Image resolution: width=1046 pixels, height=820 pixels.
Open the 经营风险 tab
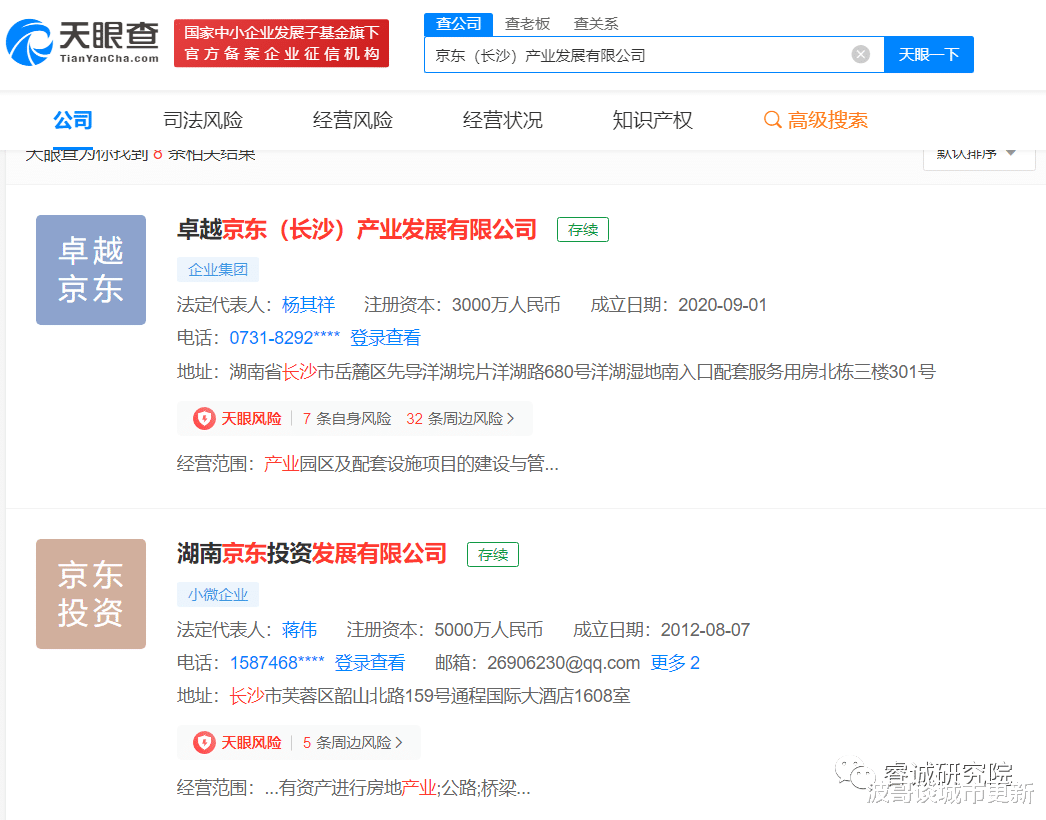(x=353, y=120)
